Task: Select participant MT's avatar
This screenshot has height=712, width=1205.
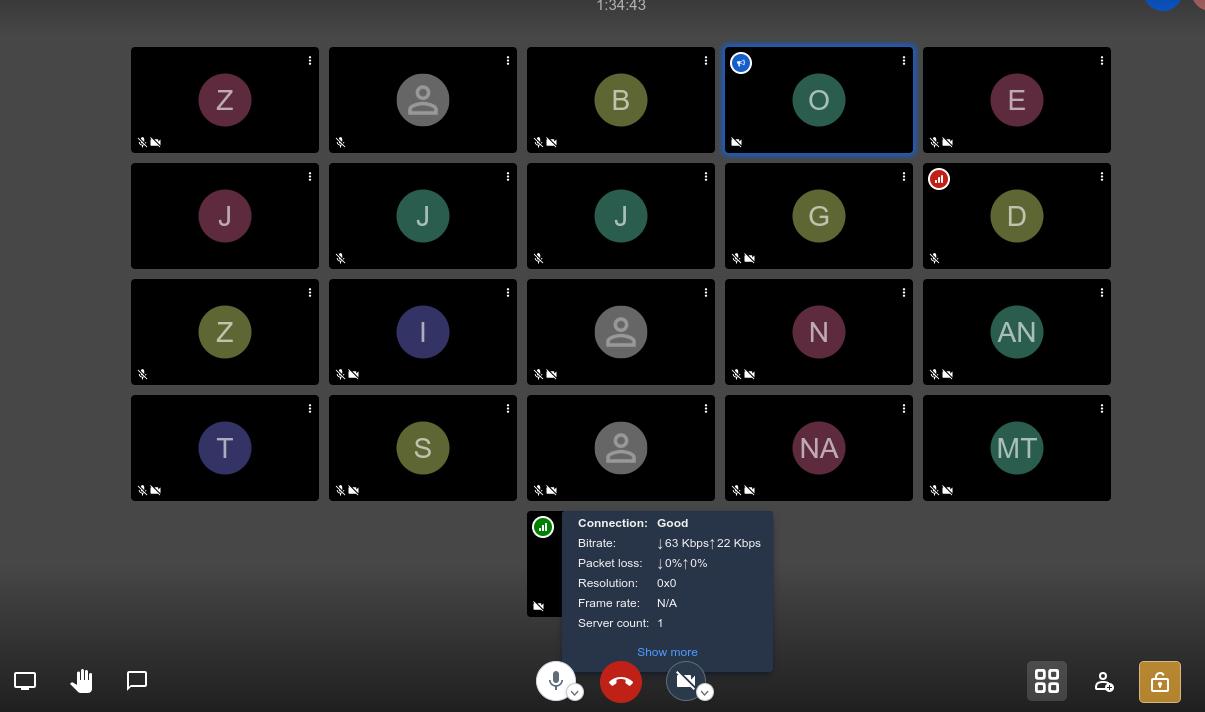Action: [1017, 448]
